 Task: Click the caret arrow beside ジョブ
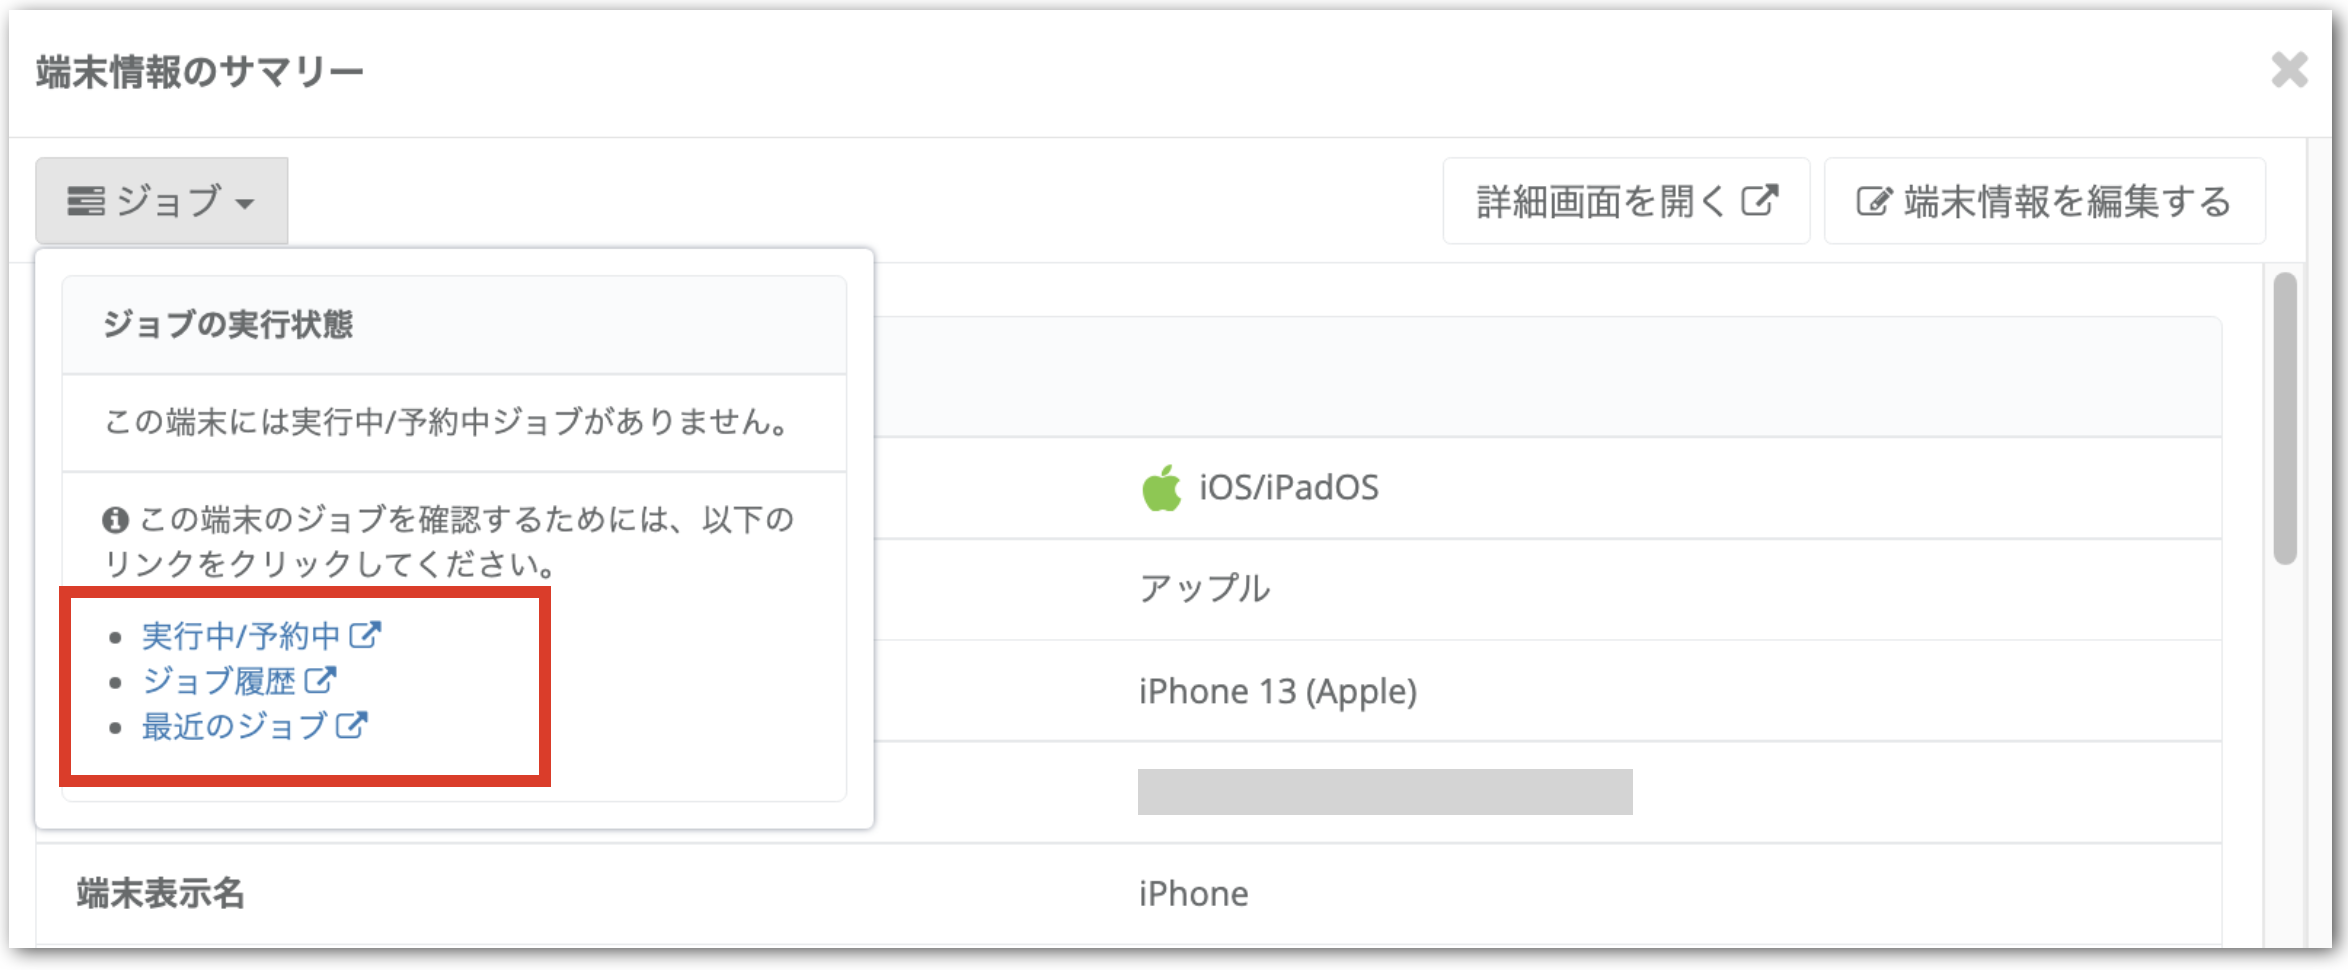pos(245,204)
